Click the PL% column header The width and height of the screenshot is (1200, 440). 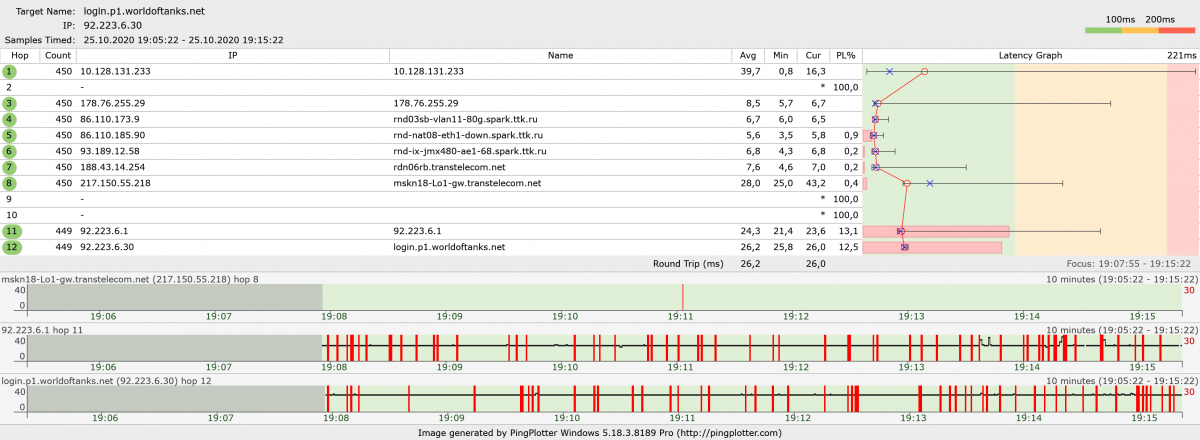[846, 56]
